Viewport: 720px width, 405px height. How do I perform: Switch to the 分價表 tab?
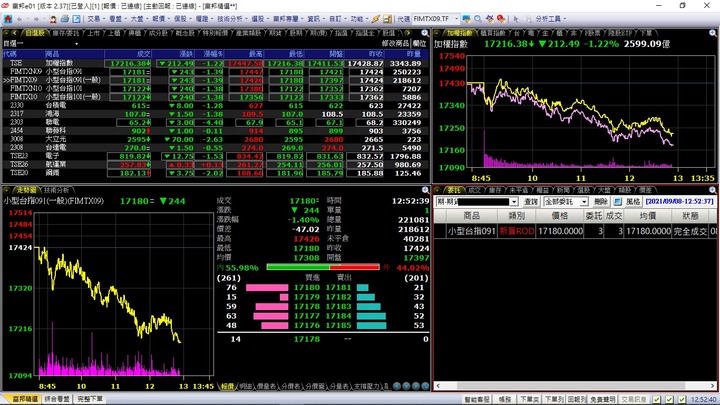click(x=291, y=387)
